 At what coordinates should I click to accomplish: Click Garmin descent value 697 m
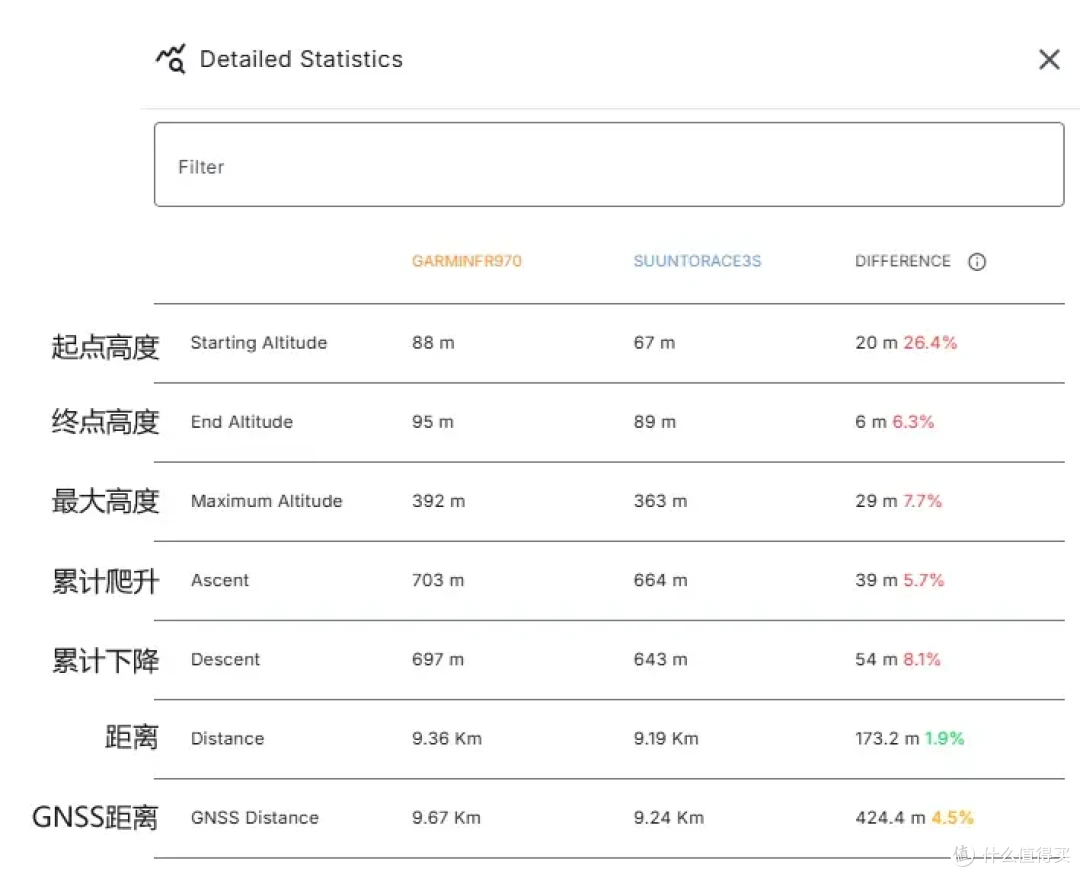438,659
